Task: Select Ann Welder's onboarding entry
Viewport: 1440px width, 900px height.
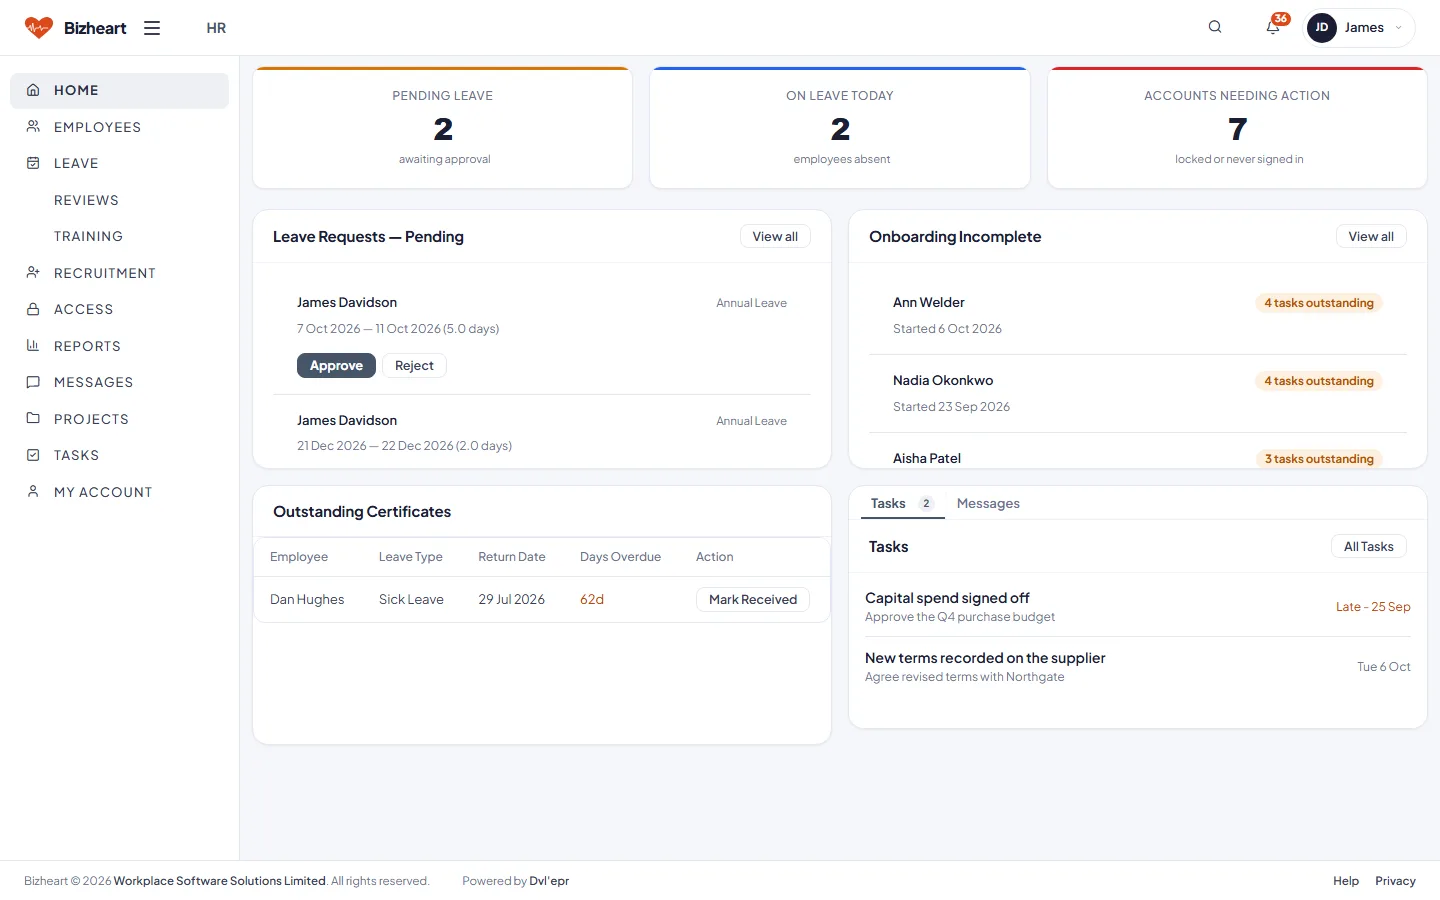Action: (x=1138, y=315)
